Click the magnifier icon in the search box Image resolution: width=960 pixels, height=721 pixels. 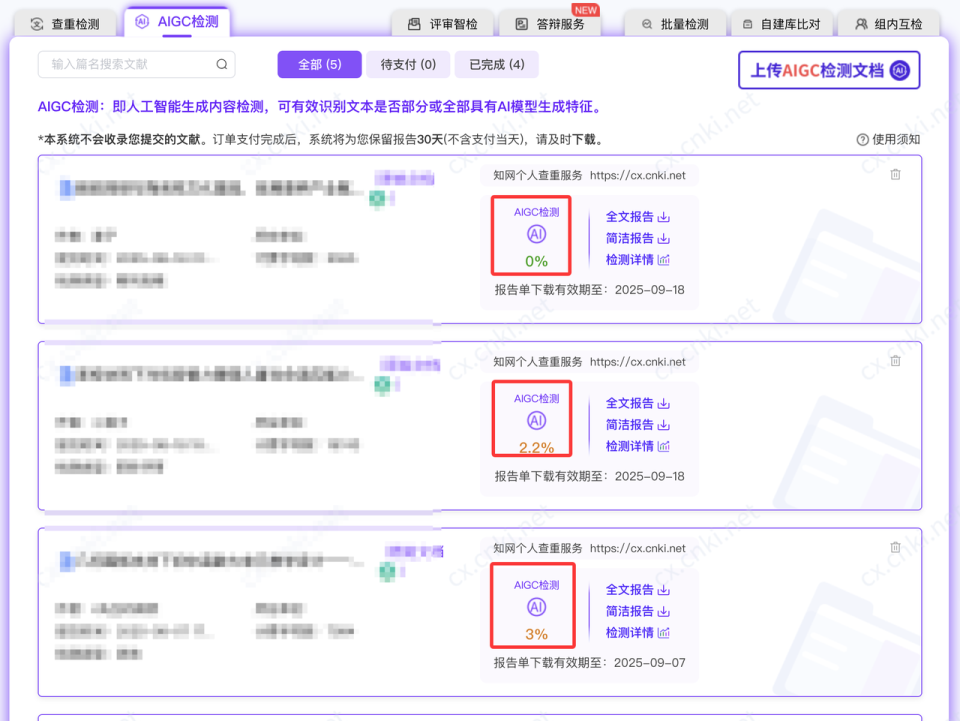[221, 63]
